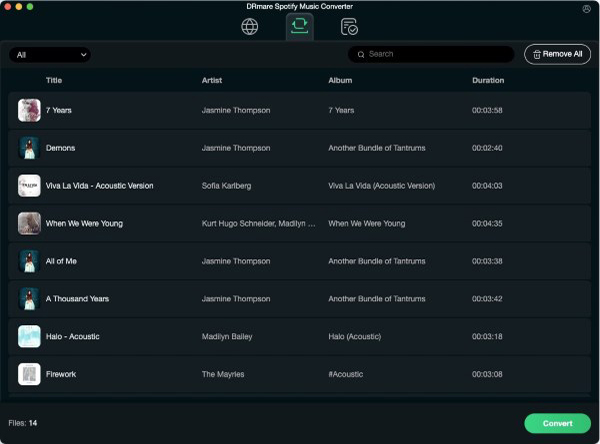Click the A Thousand Years cover art
The image size is (600, 444).
29,299
